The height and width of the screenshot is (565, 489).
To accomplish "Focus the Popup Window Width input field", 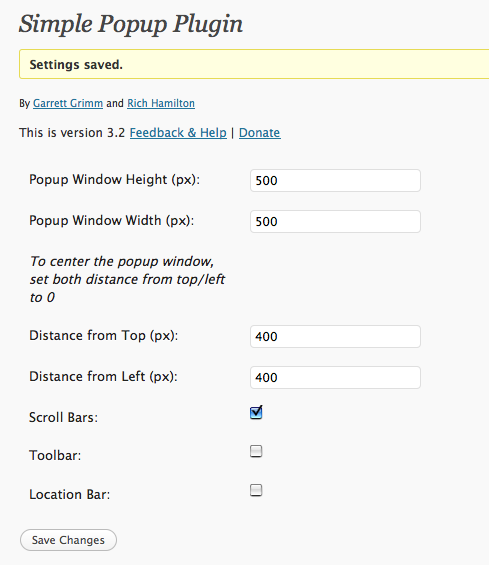I will pyautogui.click(x=335, y=222).
